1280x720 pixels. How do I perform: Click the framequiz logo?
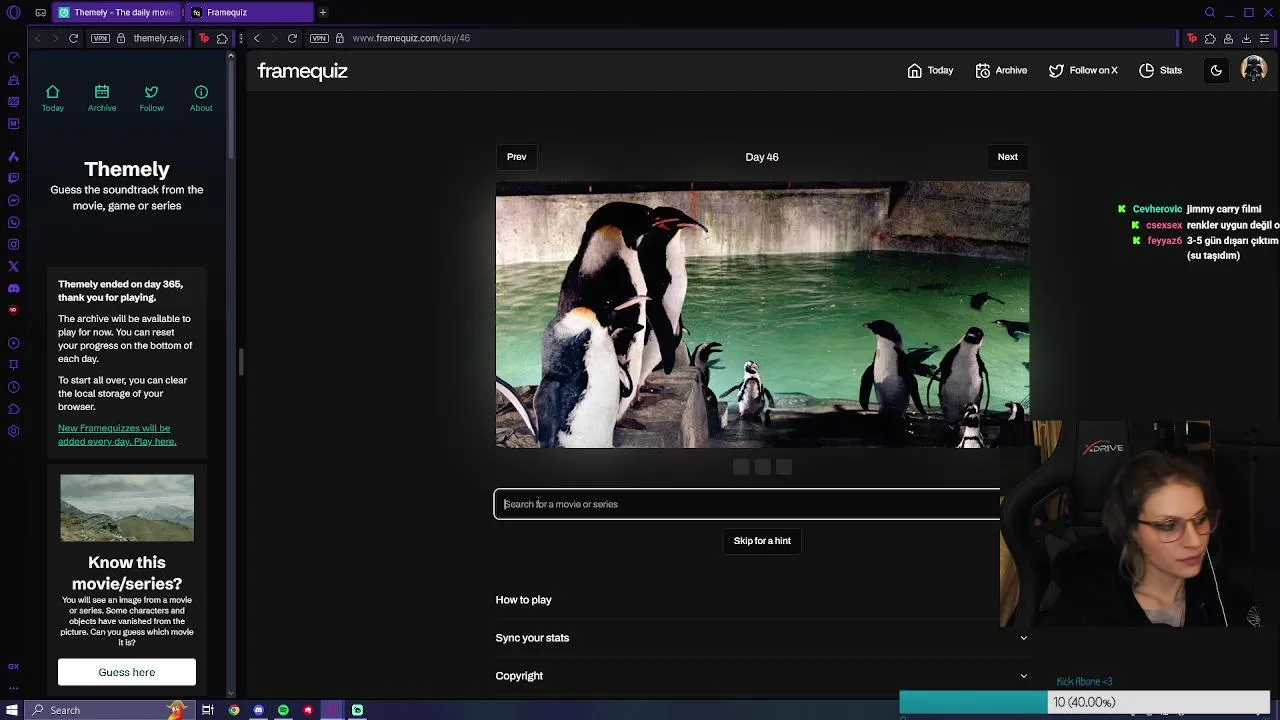click(302, 71)
